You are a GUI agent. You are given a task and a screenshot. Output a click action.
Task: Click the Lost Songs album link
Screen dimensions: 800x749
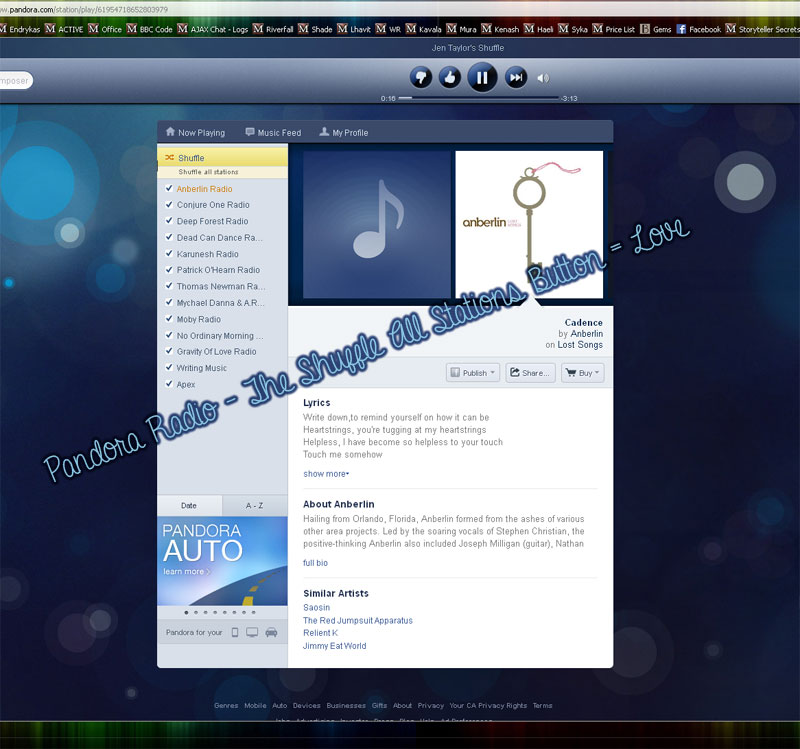coord(580,345)
